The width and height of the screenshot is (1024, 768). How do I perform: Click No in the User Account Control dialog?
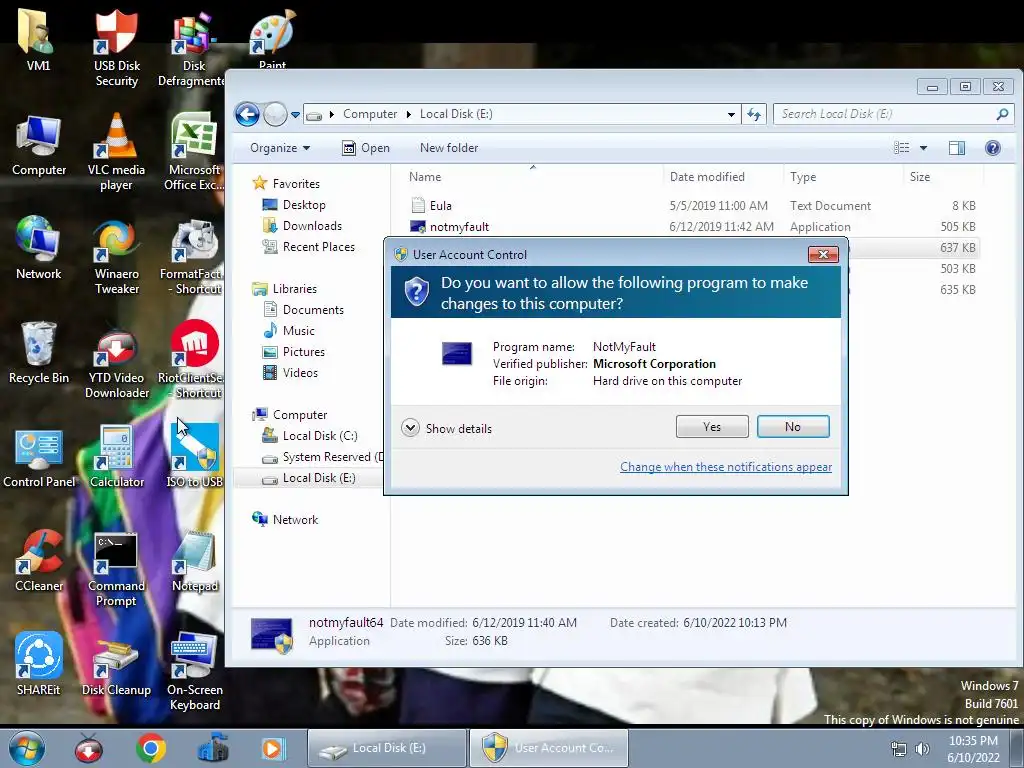pyautogui.click(x=793, y=426)
